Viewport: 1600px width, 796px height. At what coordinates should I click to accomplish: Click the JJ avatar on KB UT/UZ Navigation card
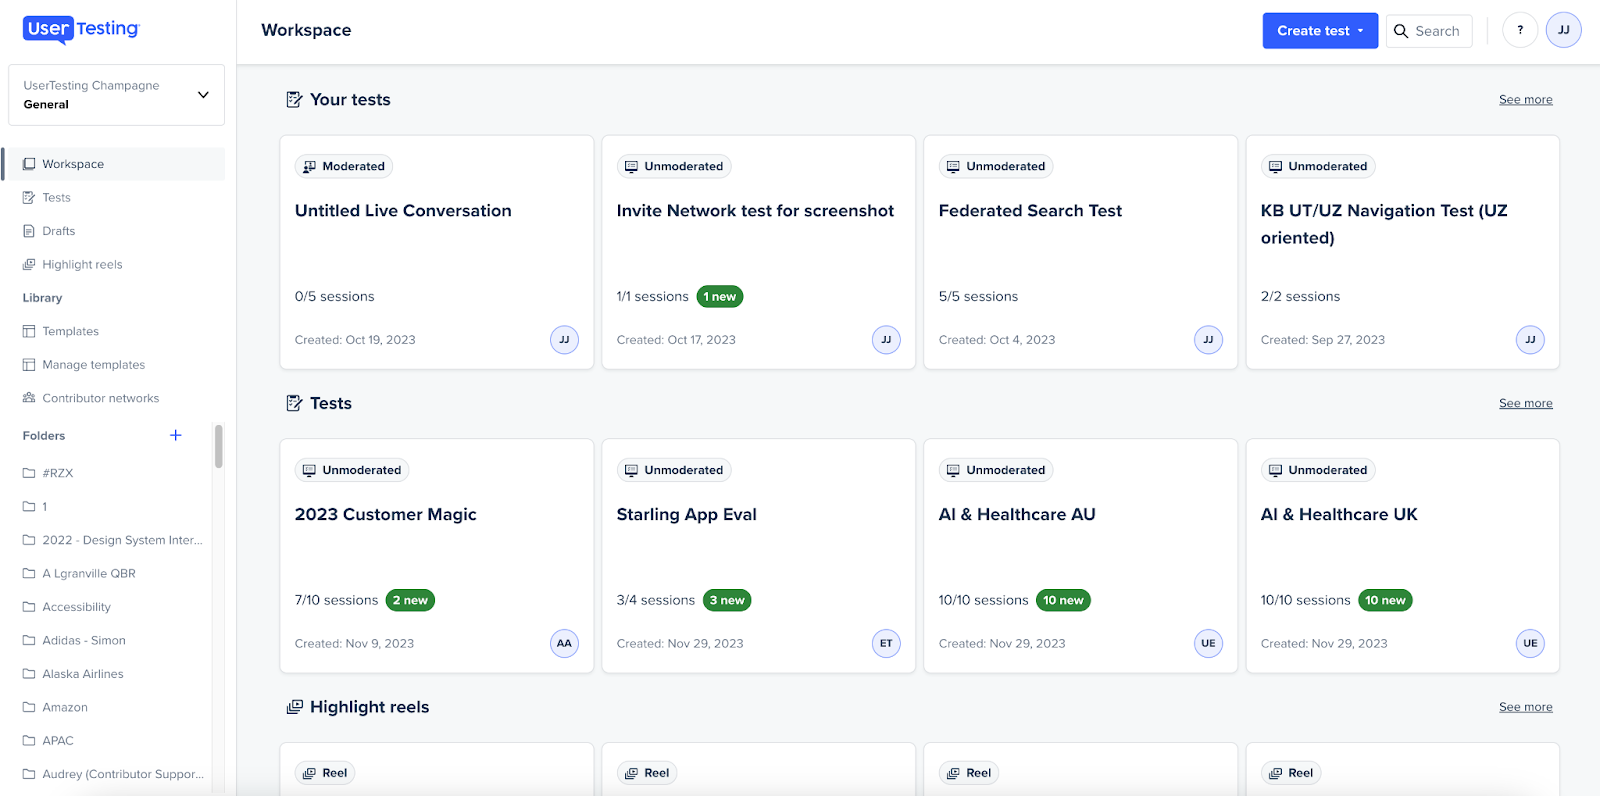coord(1530,340)
